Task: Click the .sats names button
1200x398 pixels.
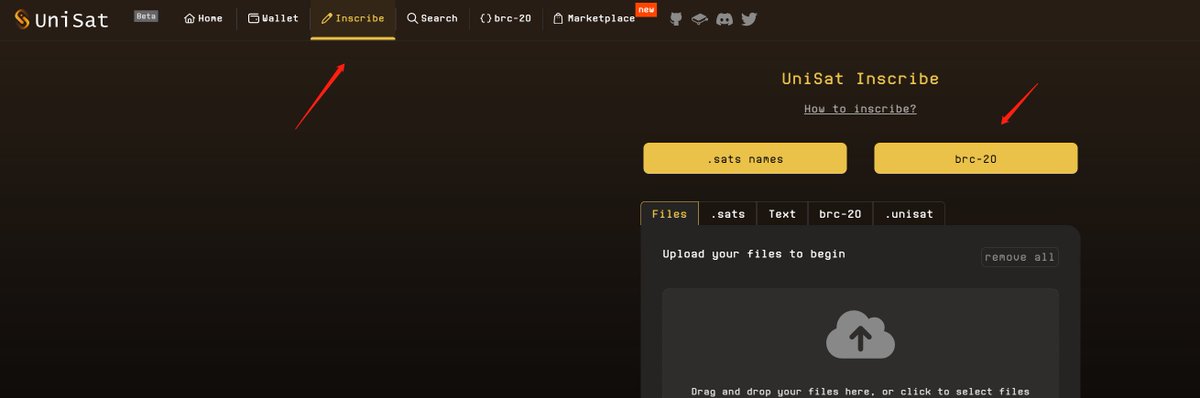Action: (745, 158)
